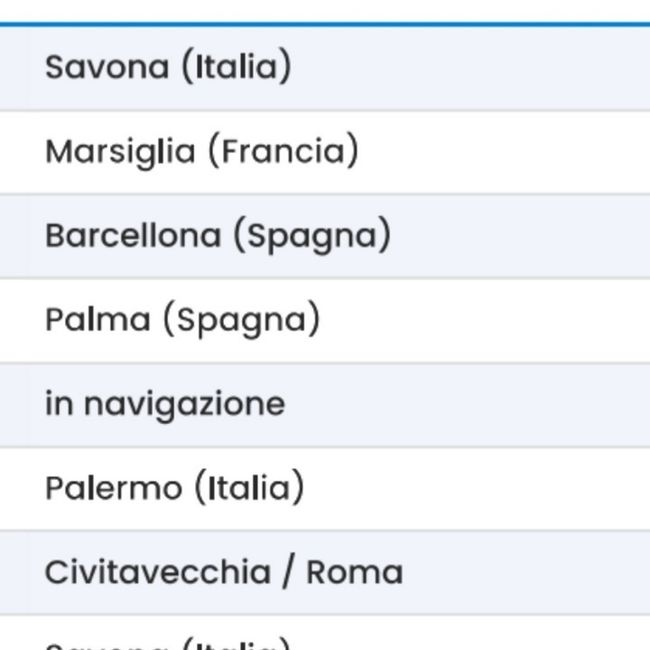Click the 'in navigazione' row
The height and width of the screenshot is (650, 650).
165,404
